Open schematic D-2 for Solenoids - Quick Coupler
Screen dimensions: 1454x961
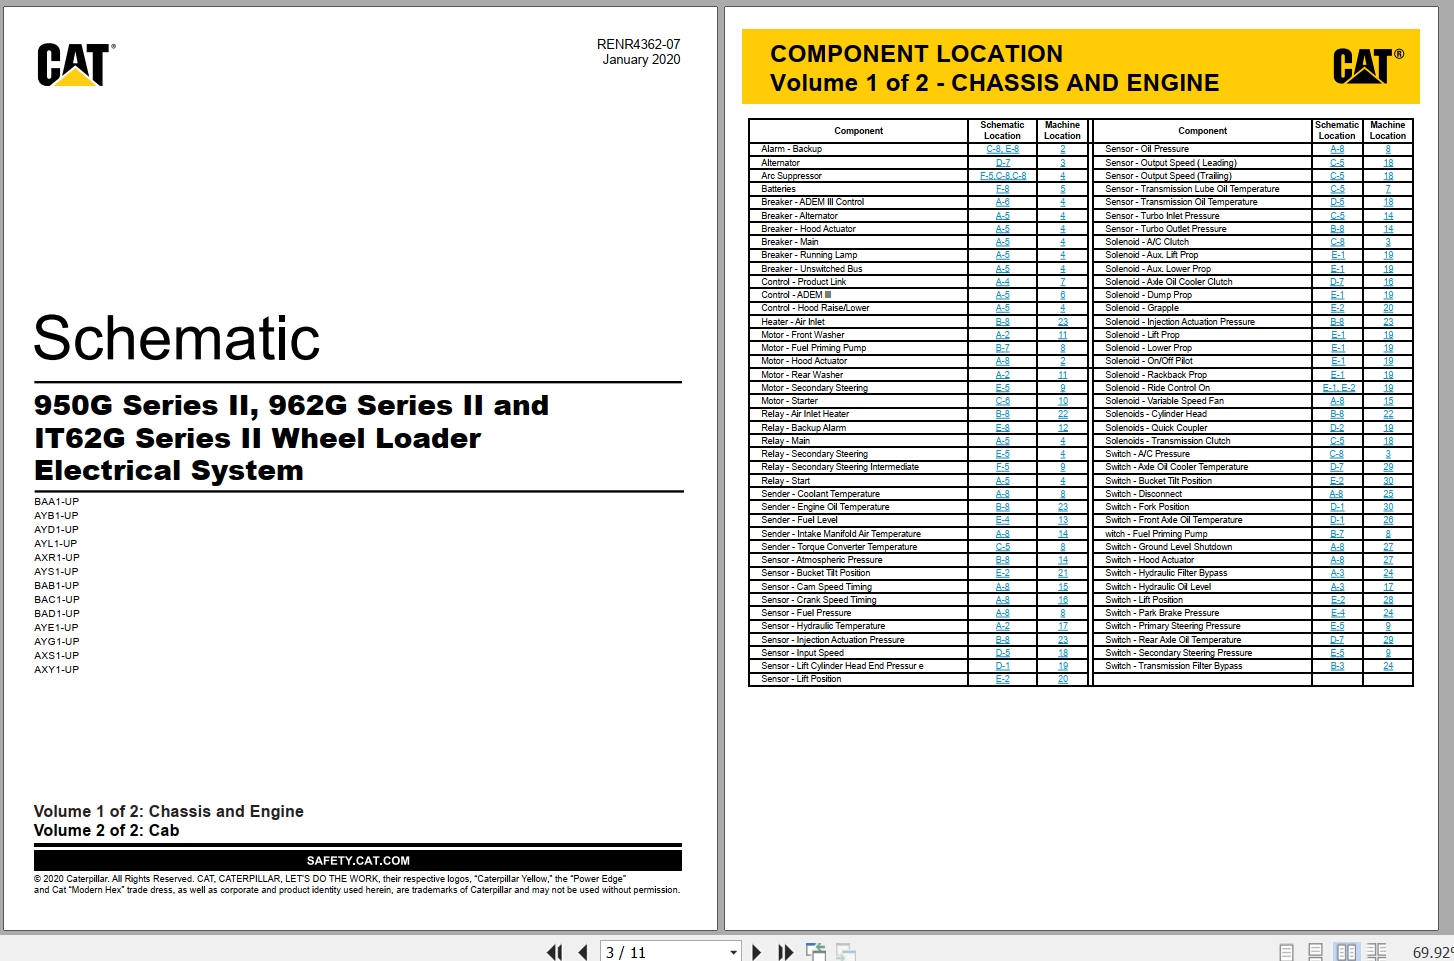1337,428
